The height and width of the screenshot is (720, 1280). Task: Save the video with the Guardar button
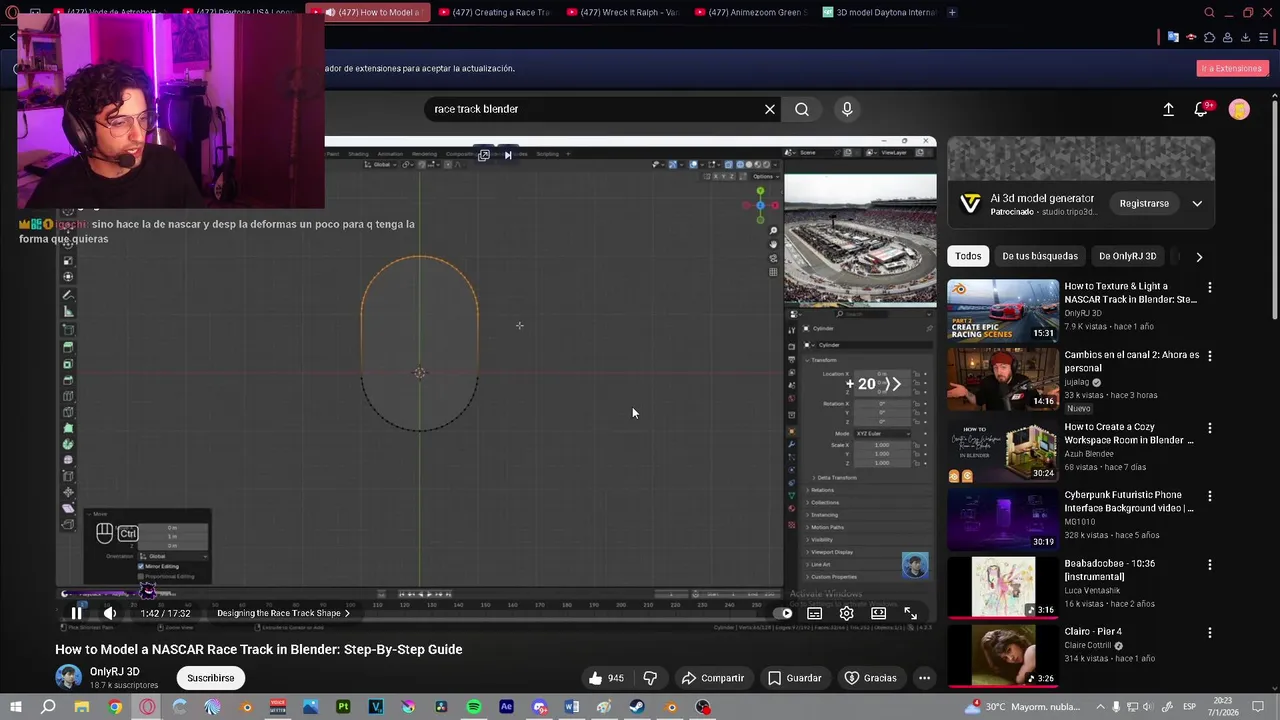(795, 678)
